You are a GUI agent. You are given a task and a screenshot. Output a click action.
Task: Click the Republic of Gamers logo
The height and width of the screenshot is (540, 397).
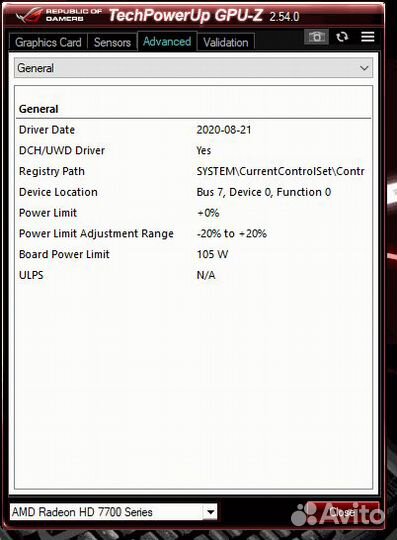(x=59, y=15)
